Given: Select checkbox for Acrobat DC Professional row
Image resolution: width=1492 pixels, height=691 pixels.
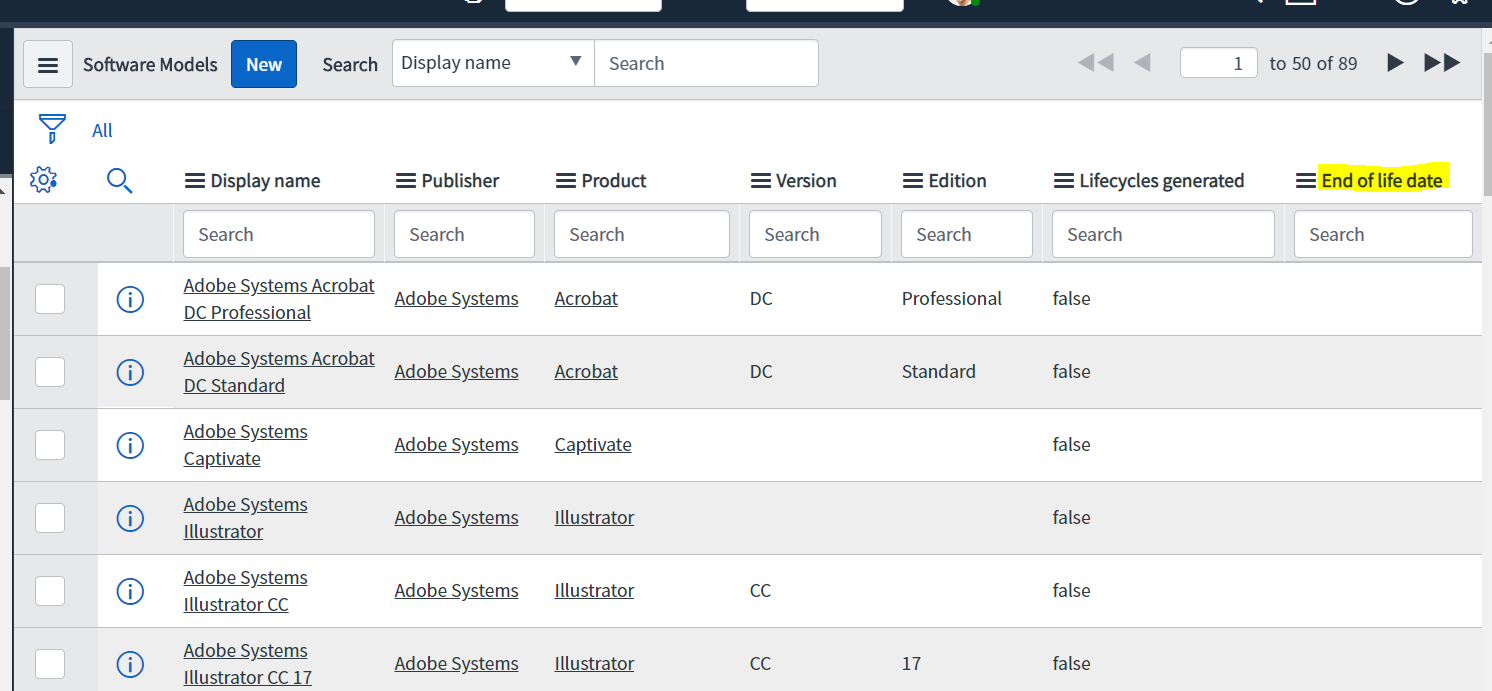Looking at the screenshot, I should [x=50, y=299].
